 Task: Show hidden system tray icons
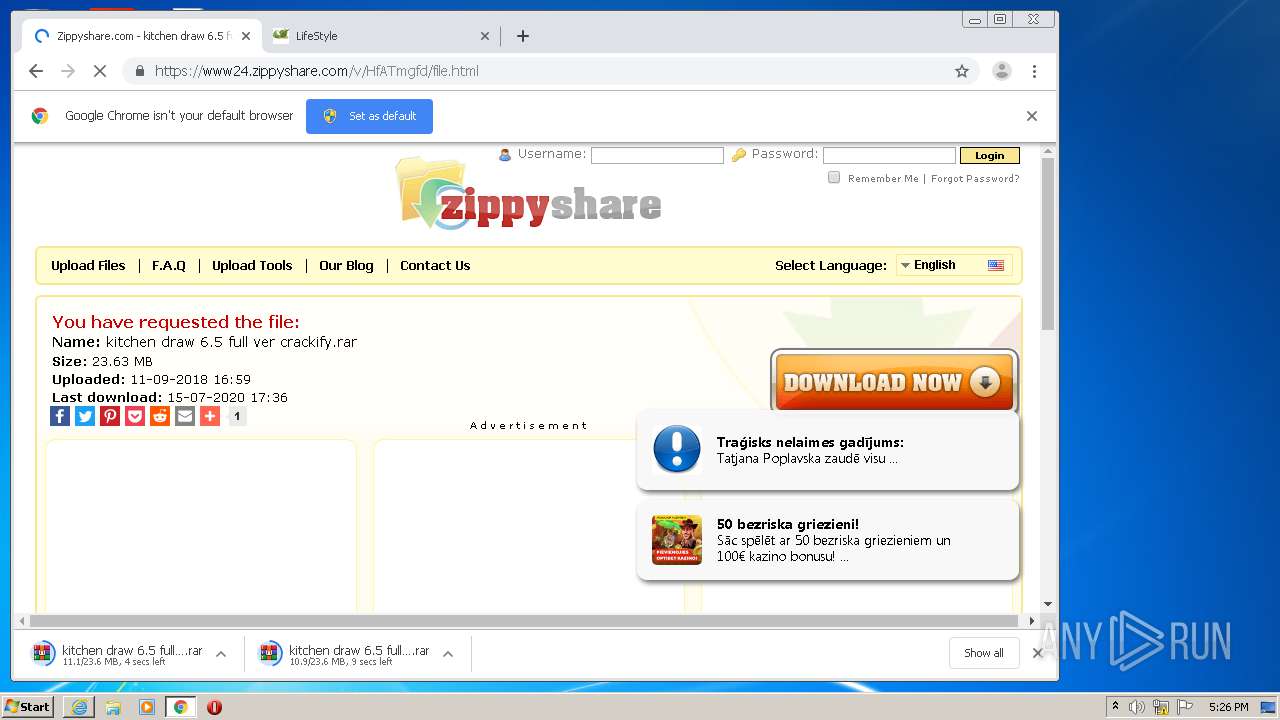1115,707
